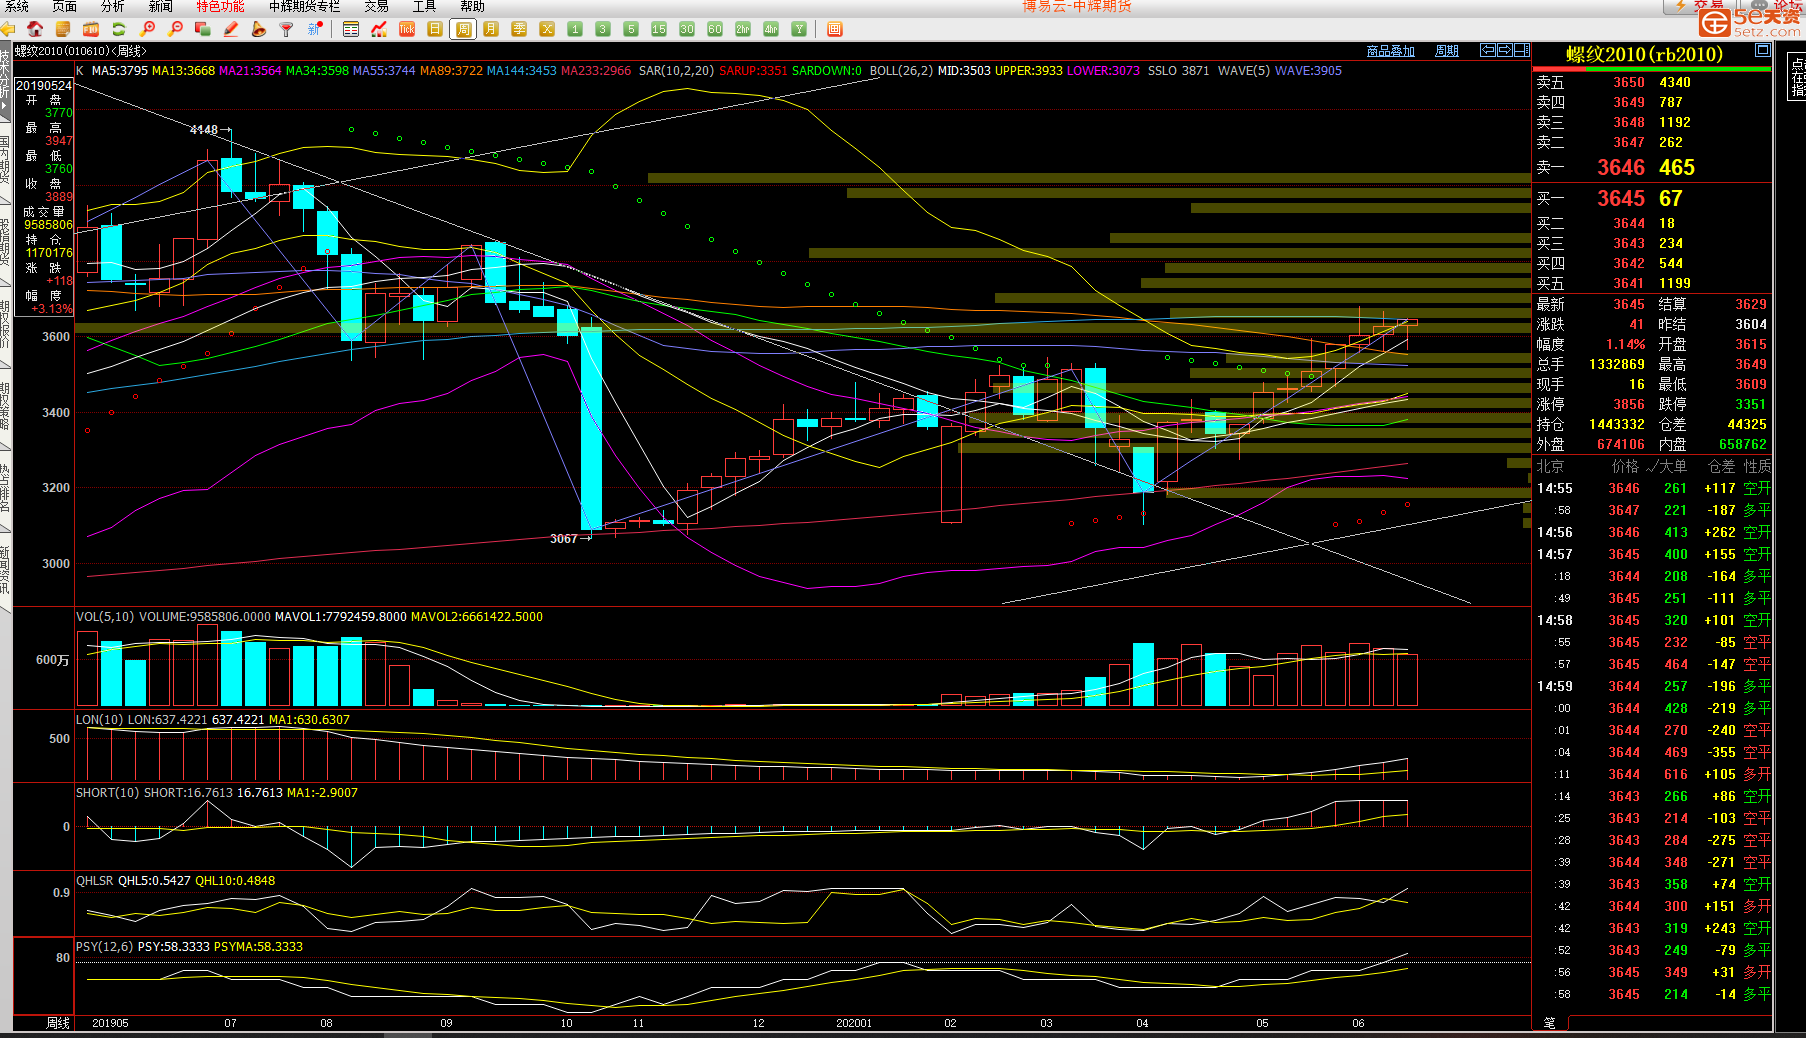Open the 分析 menu
Screen dimensions: 1806x1038
tap(113, 7)
